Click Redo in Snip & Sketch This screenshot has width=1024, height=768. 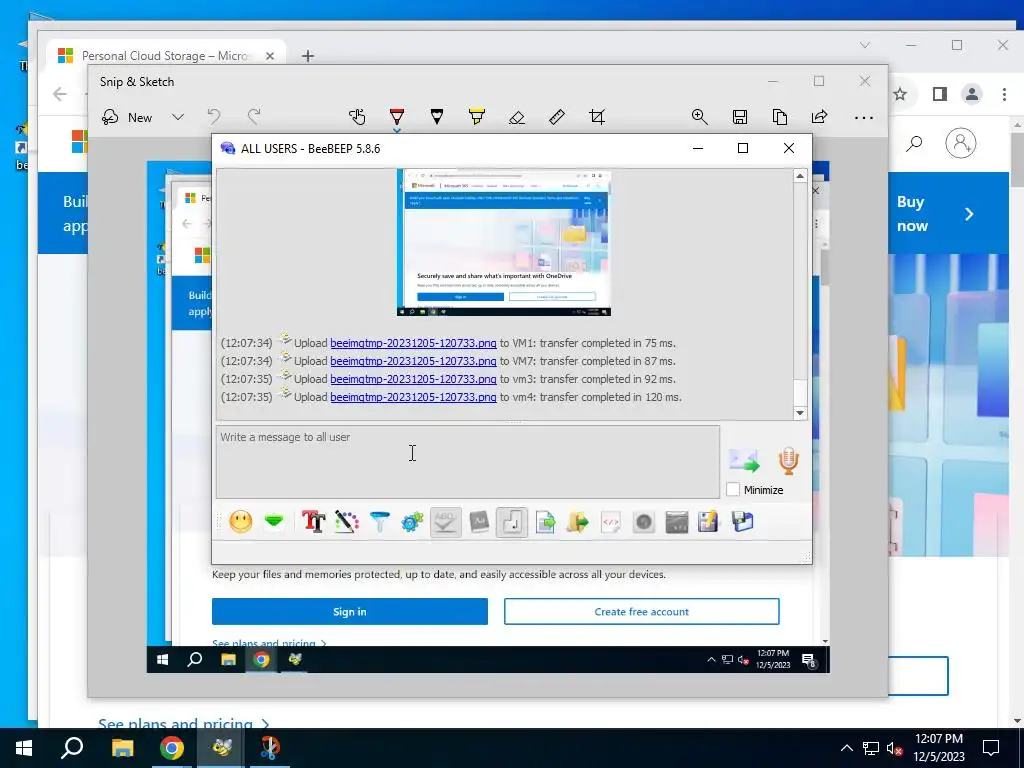[x=254, y=117]
